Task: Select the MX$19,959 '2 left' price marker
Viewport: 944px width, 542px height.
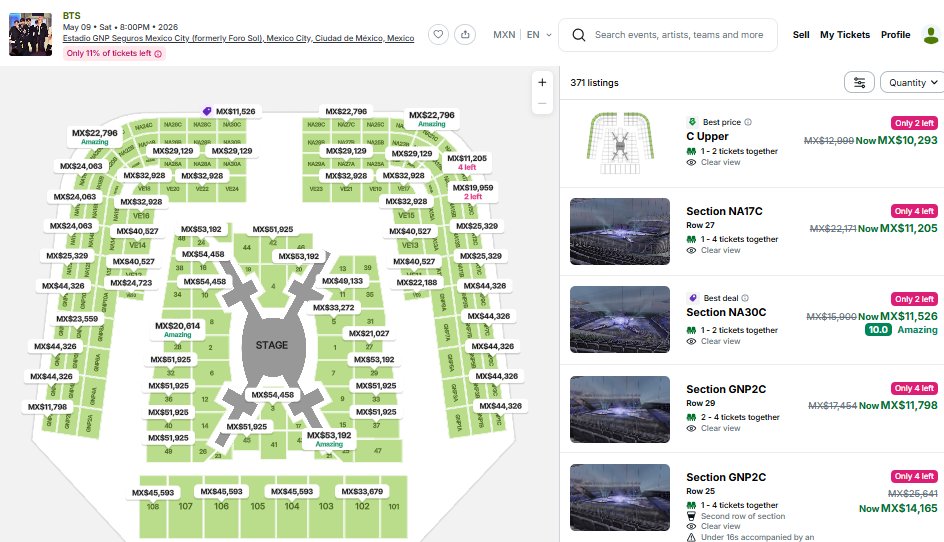Action: (473, 192)
